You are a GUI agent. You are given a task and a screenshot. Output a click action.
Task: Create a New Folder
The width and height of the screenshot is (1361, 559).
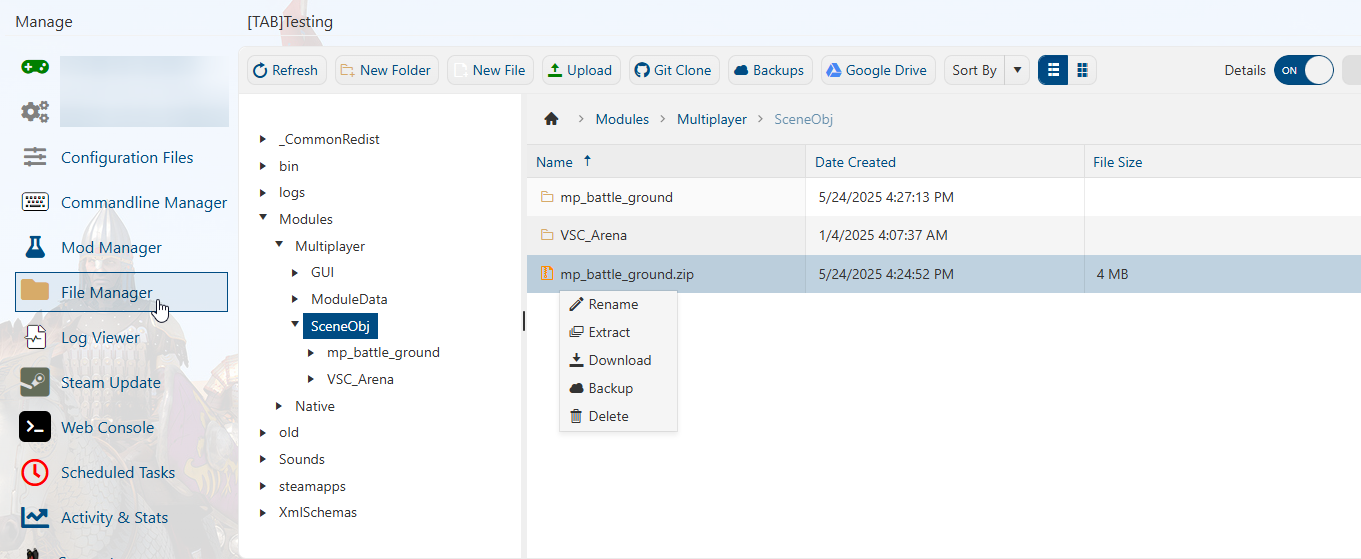[385, 70]
